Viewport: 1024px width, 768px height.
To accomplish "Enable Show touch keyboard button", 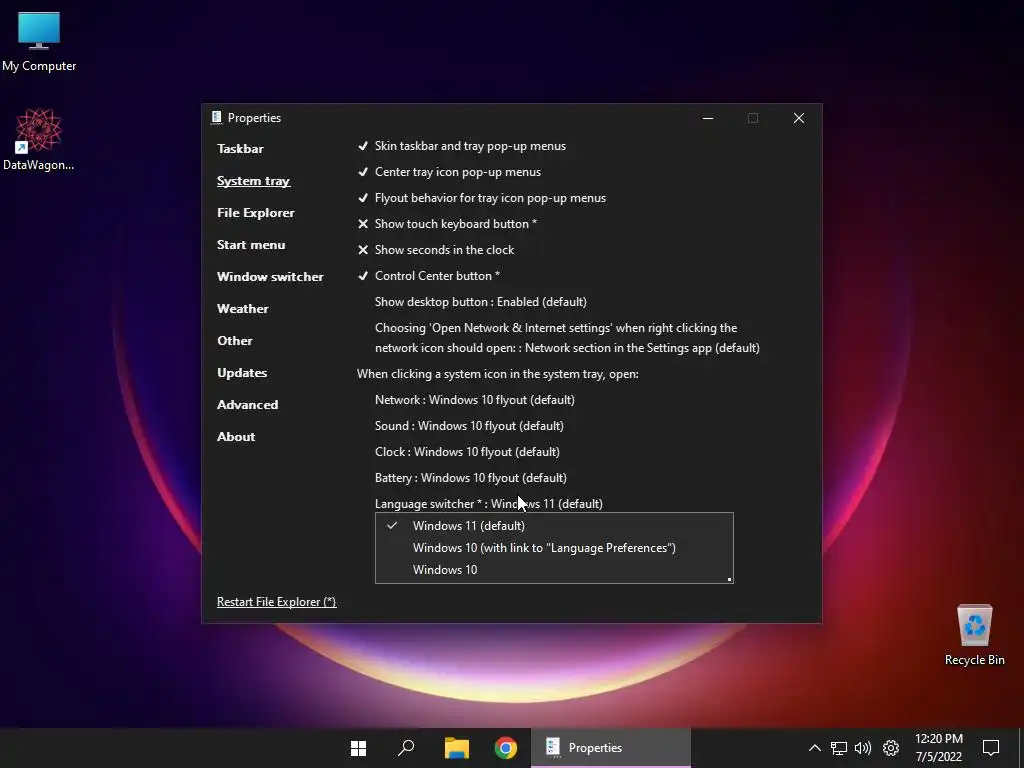I will (x=447, y=224).
